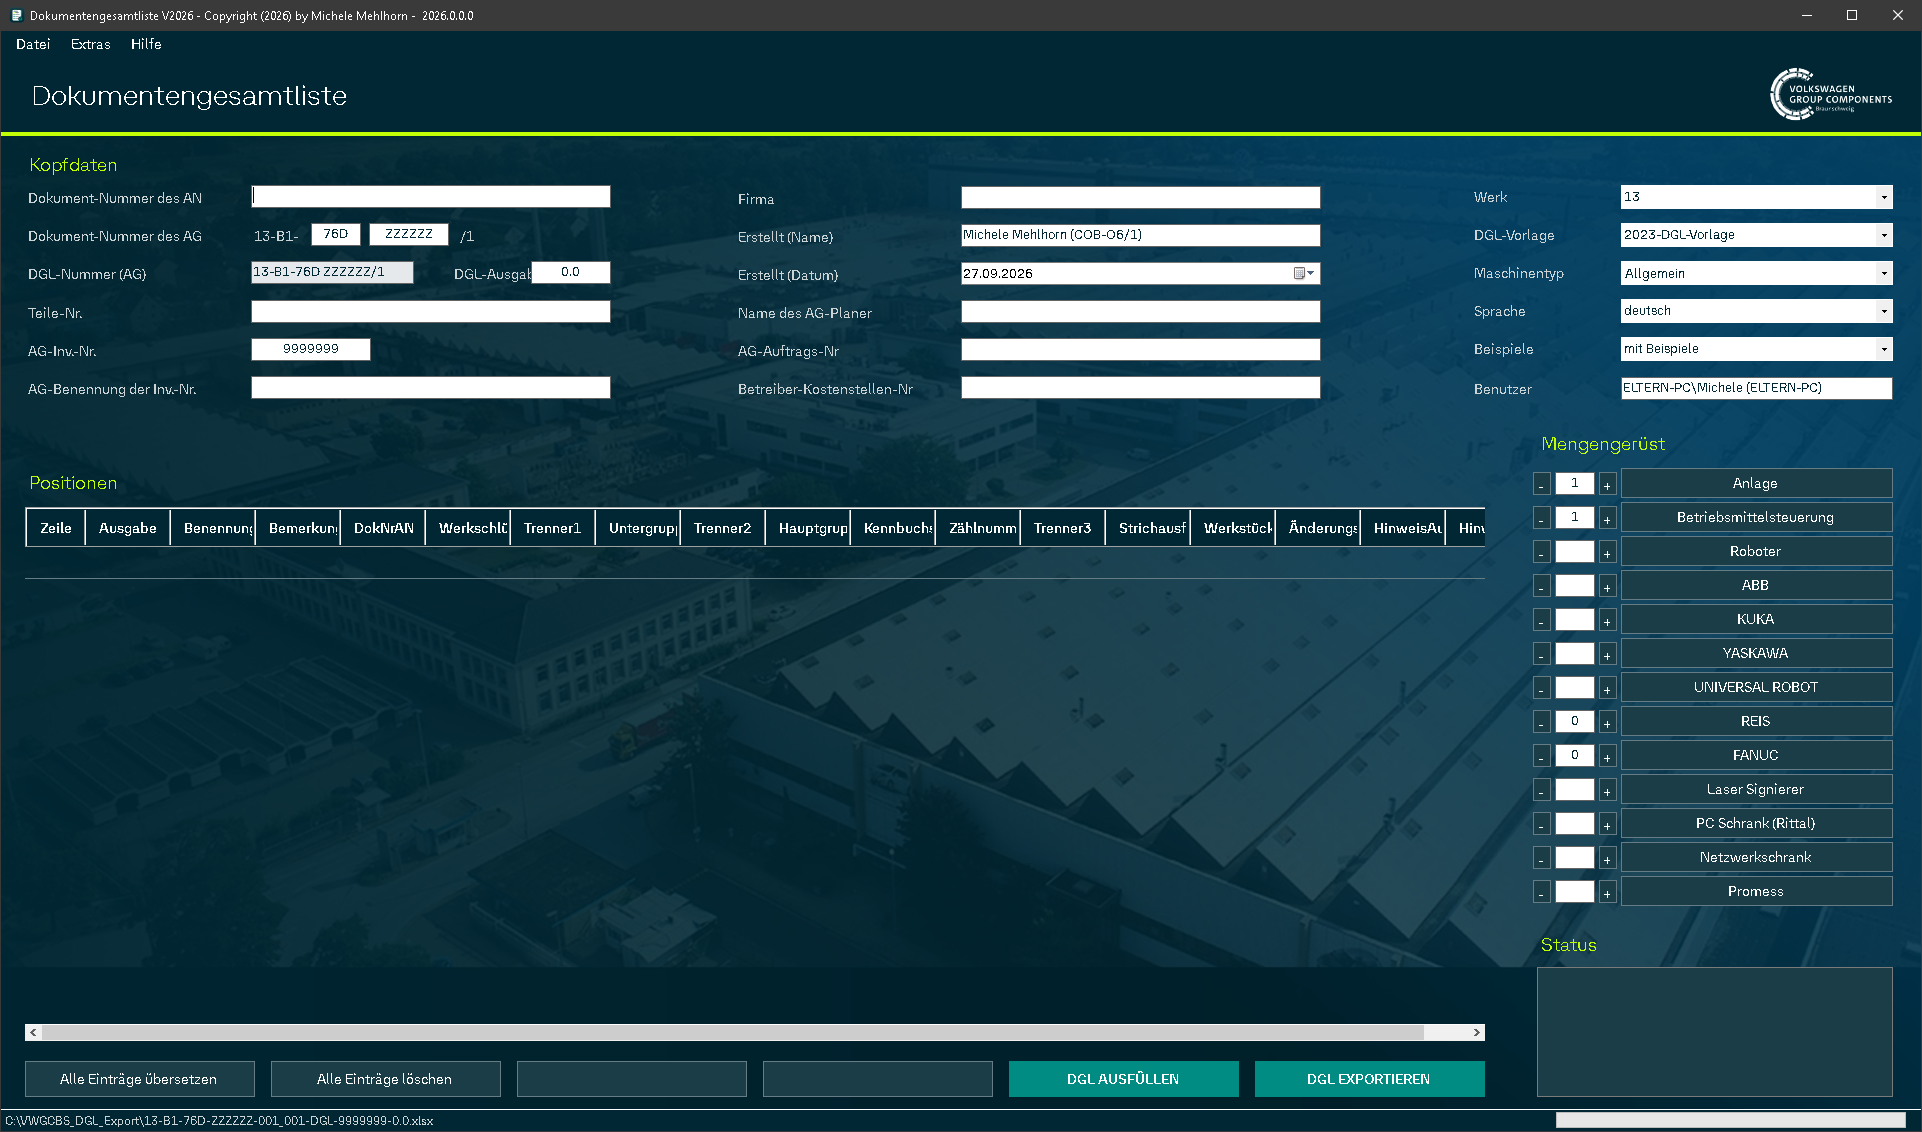Open the Maschinentyp dropdown
1922x1132 pixels.
pos(1884,273)
